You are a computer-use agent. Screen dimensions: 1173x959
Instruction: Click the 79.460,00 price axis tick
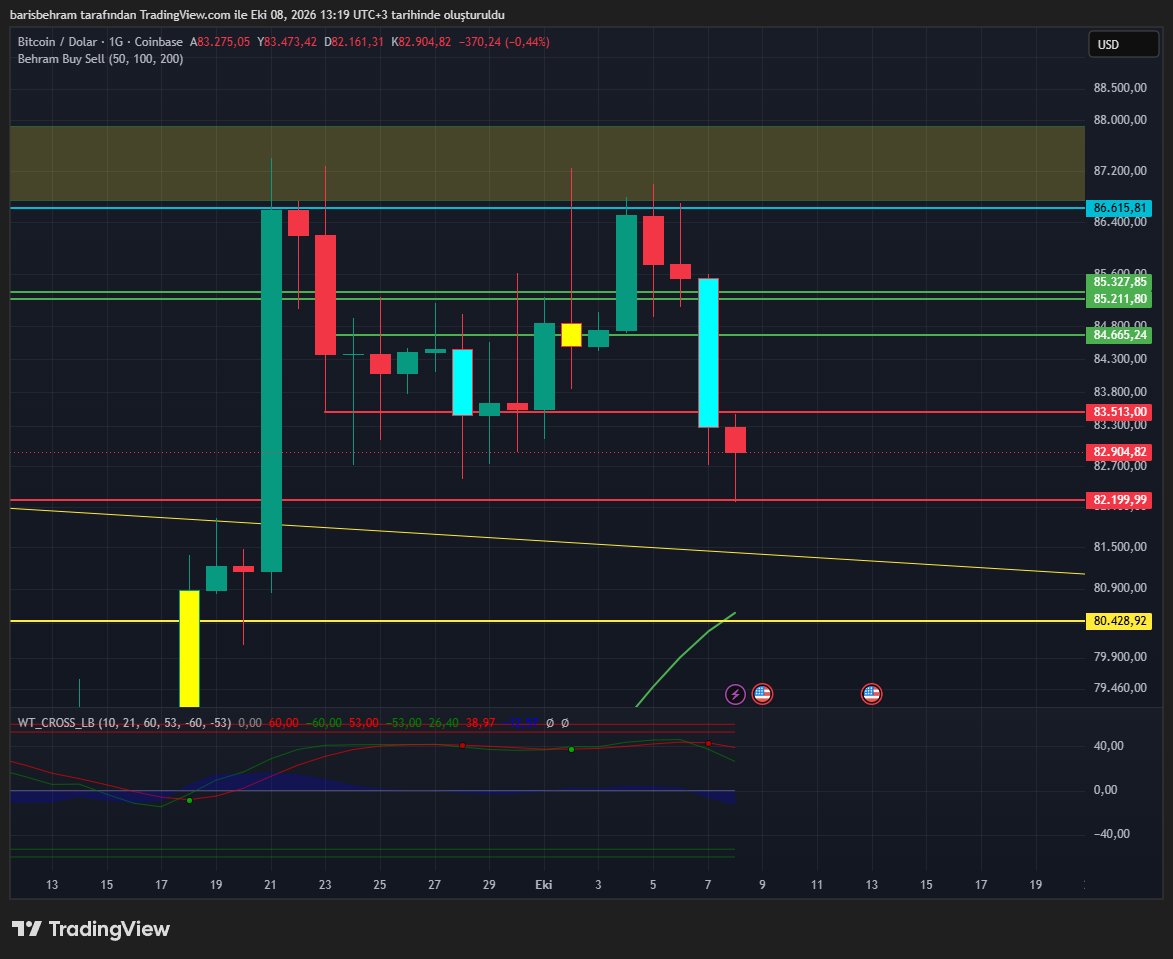click(x=1120, y=687)
